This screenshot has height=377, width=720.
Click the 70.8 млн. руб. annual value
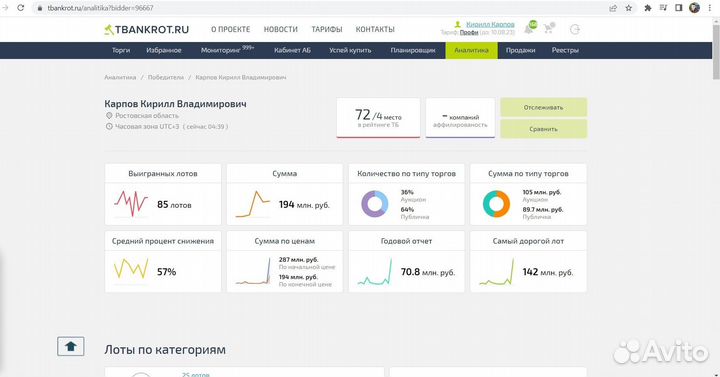pyautogui.click(x=428, y=272)
